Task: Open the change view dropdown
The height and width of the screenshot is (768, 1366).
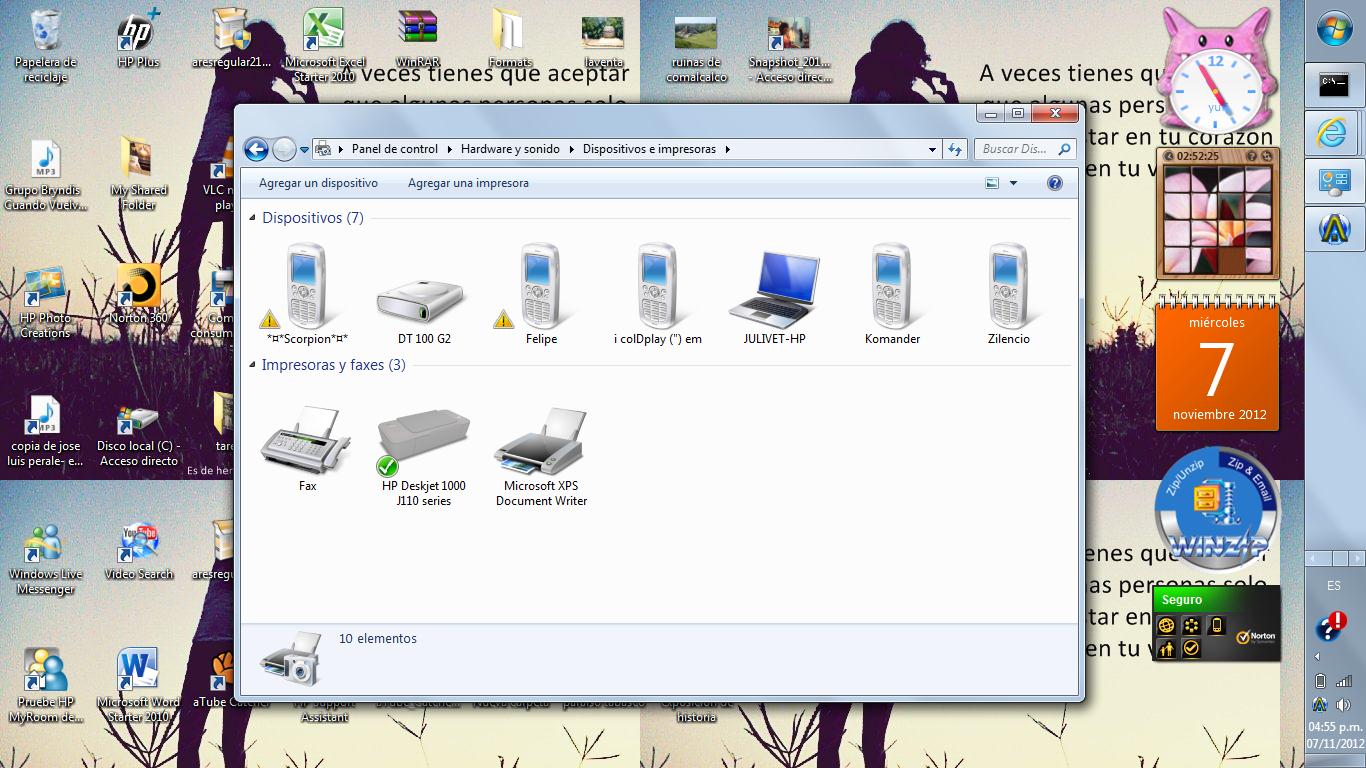Action: pyautogui.click(x=1015, y=183)
